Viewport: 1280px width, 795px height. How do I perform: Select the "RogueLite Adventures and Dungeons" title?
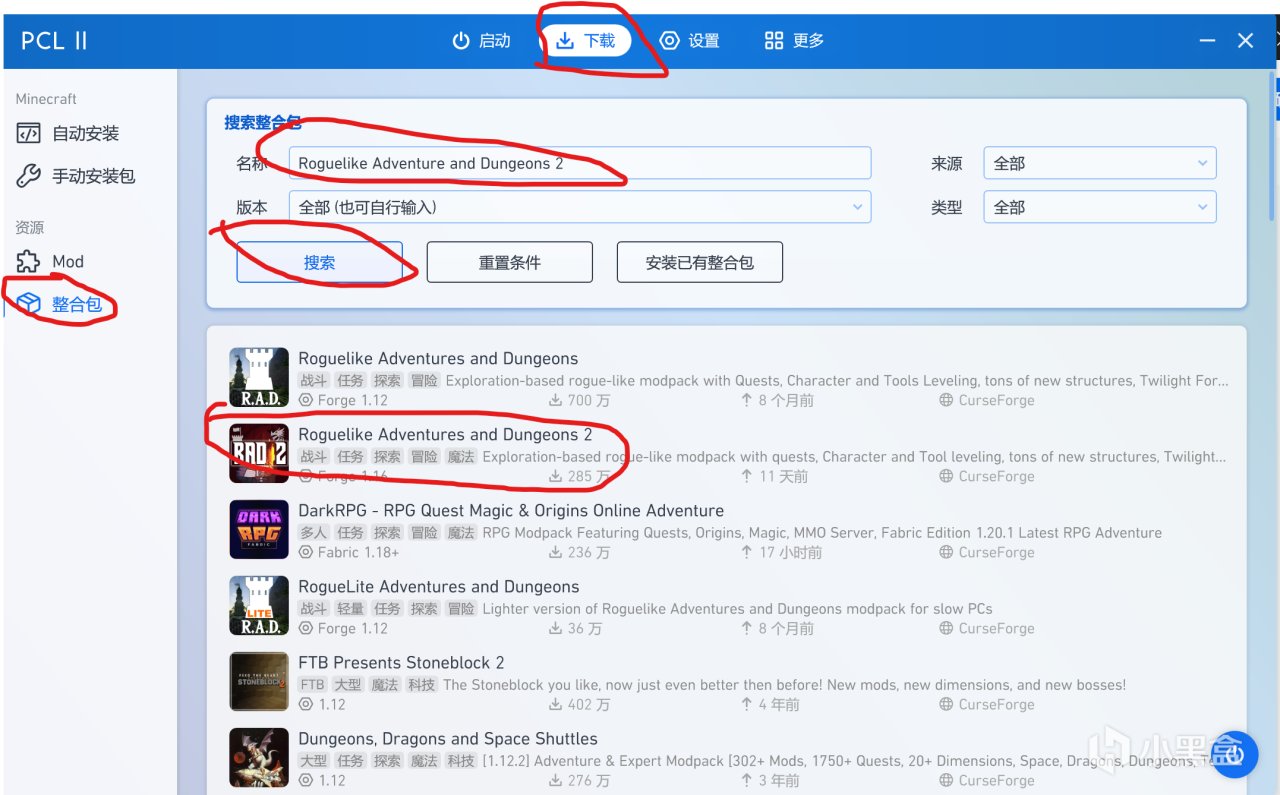[439, 586]
